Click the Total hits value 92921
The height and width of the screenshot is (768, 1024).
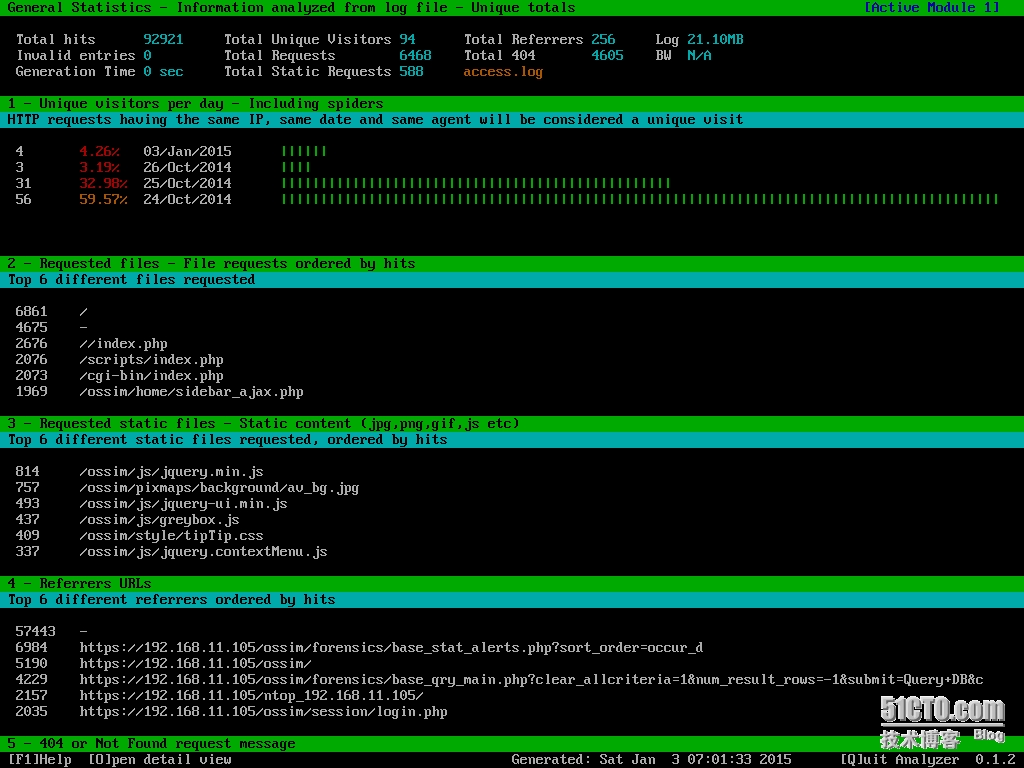(163, 39)
